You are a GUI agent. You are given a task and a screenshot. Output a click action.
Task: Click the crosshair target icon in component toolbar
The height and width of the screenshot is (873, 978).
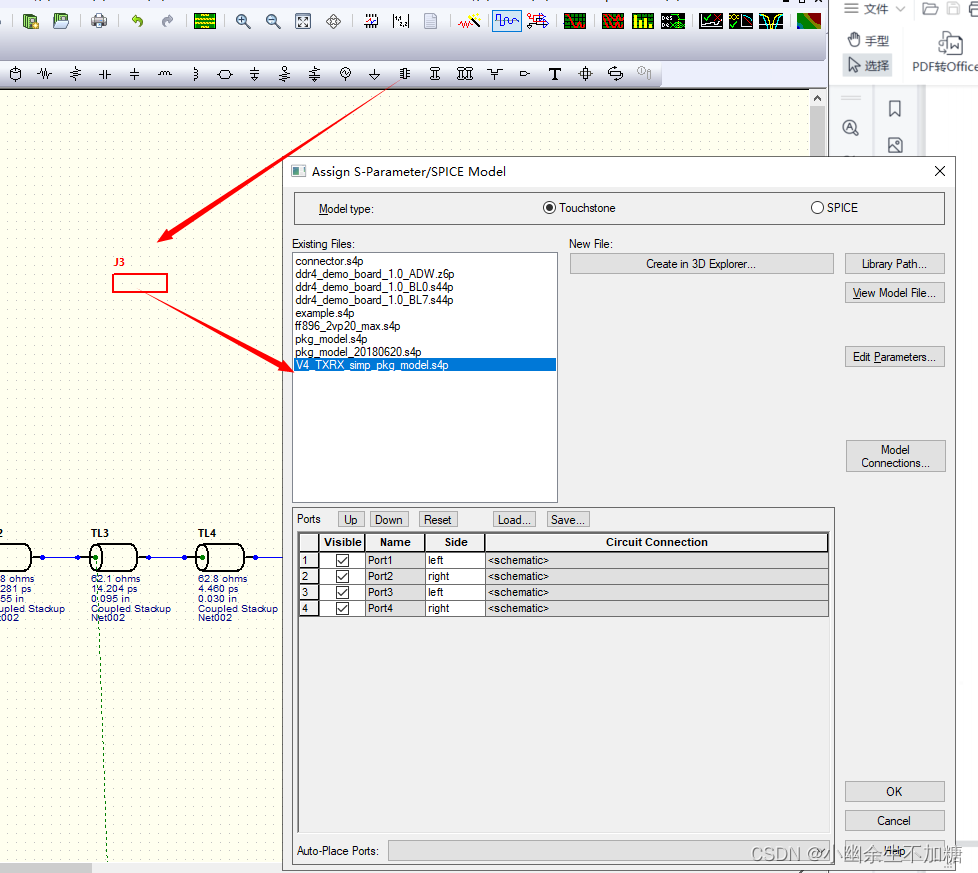coord(585,74)
